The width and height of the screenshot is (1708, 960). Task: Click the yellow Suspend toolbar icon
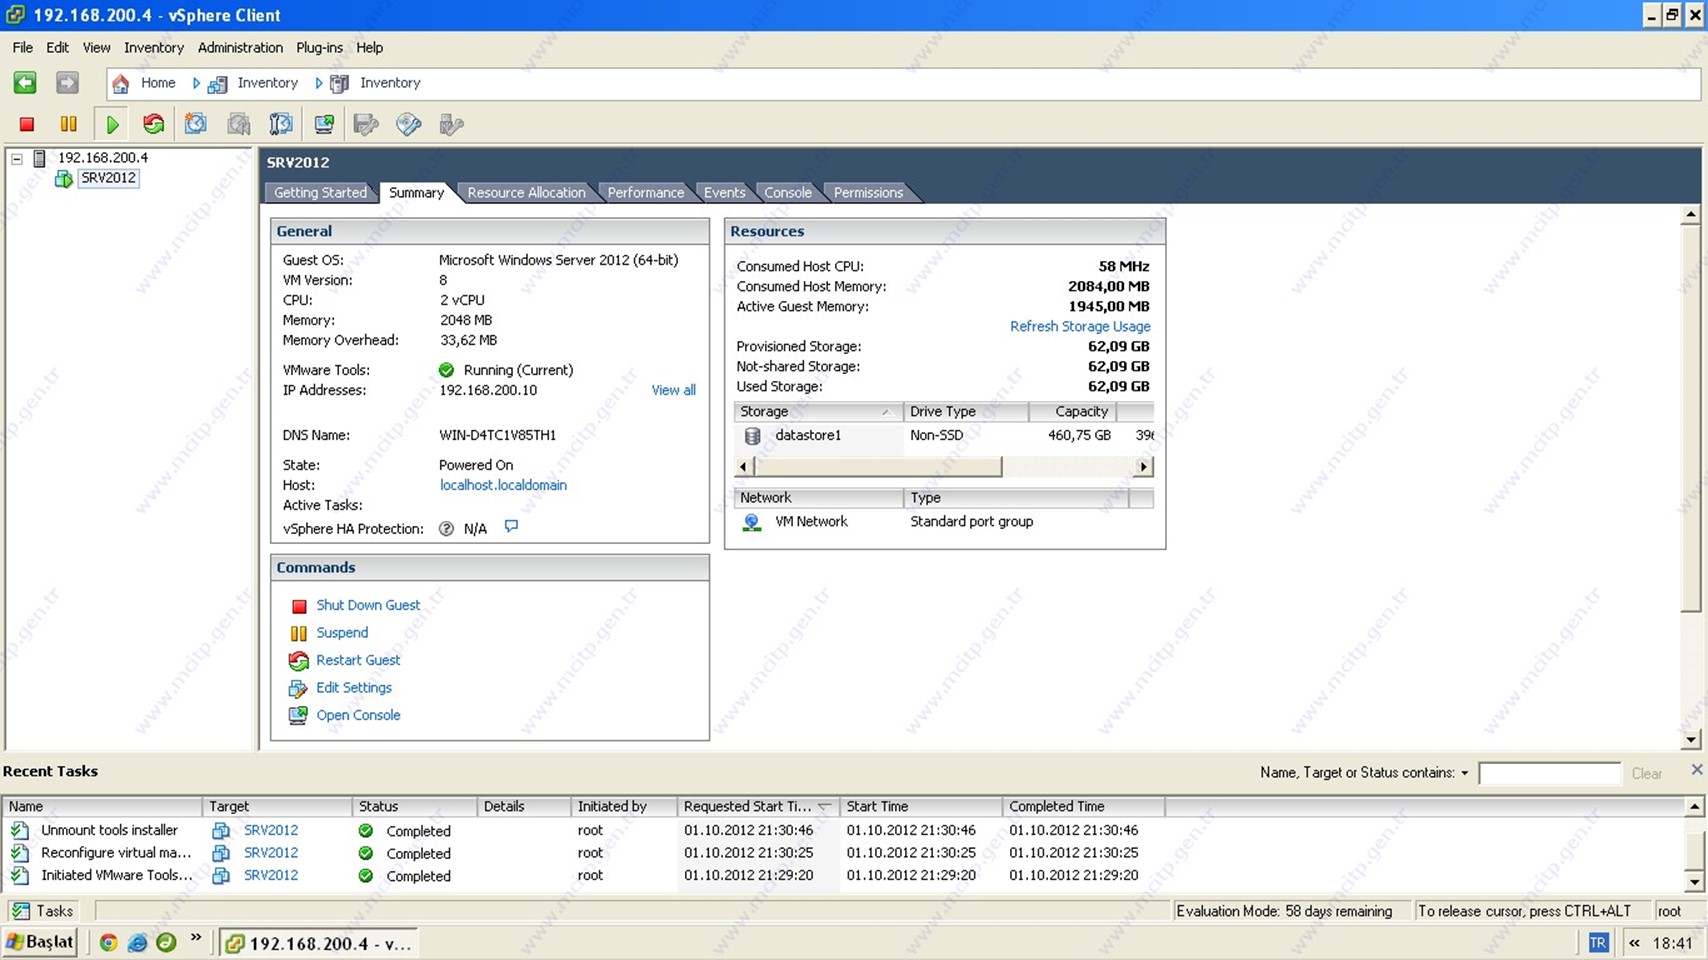[x=69, y=124]
